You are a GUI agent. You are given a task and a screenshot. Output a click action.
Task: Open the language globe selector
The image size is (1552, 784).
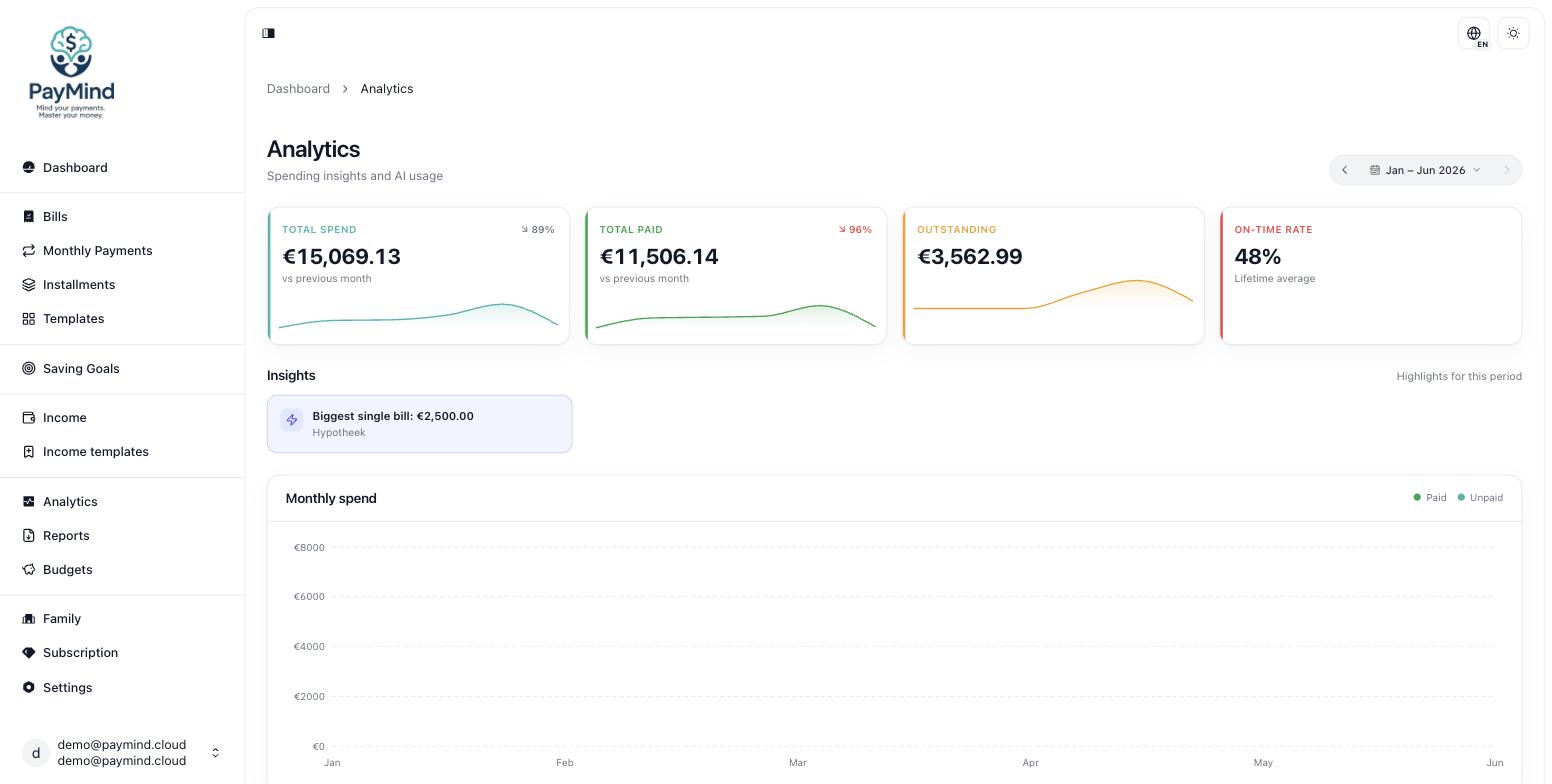(1474, 33)
